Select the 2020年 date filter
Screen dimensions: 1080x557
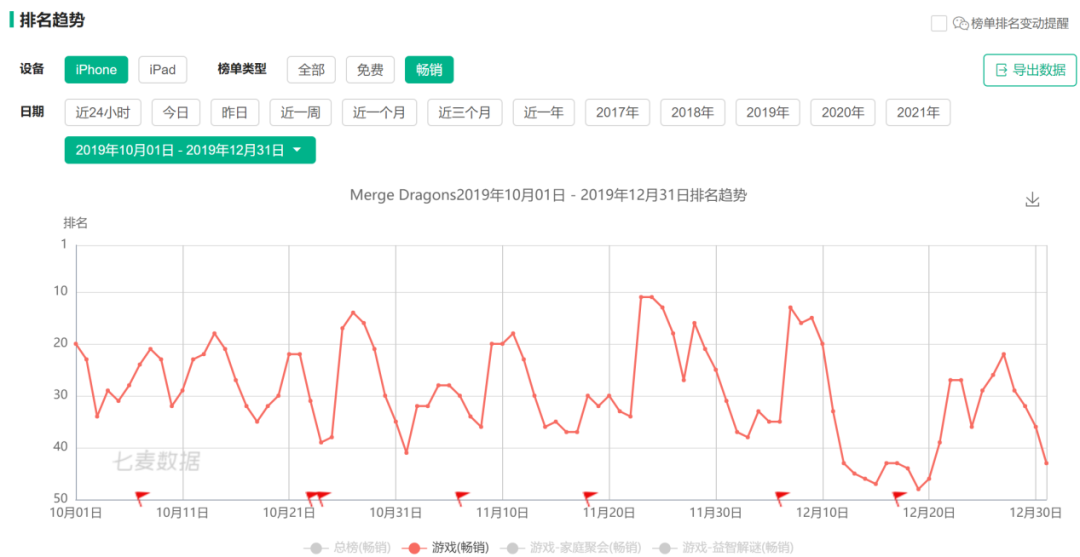pos(842,113)
